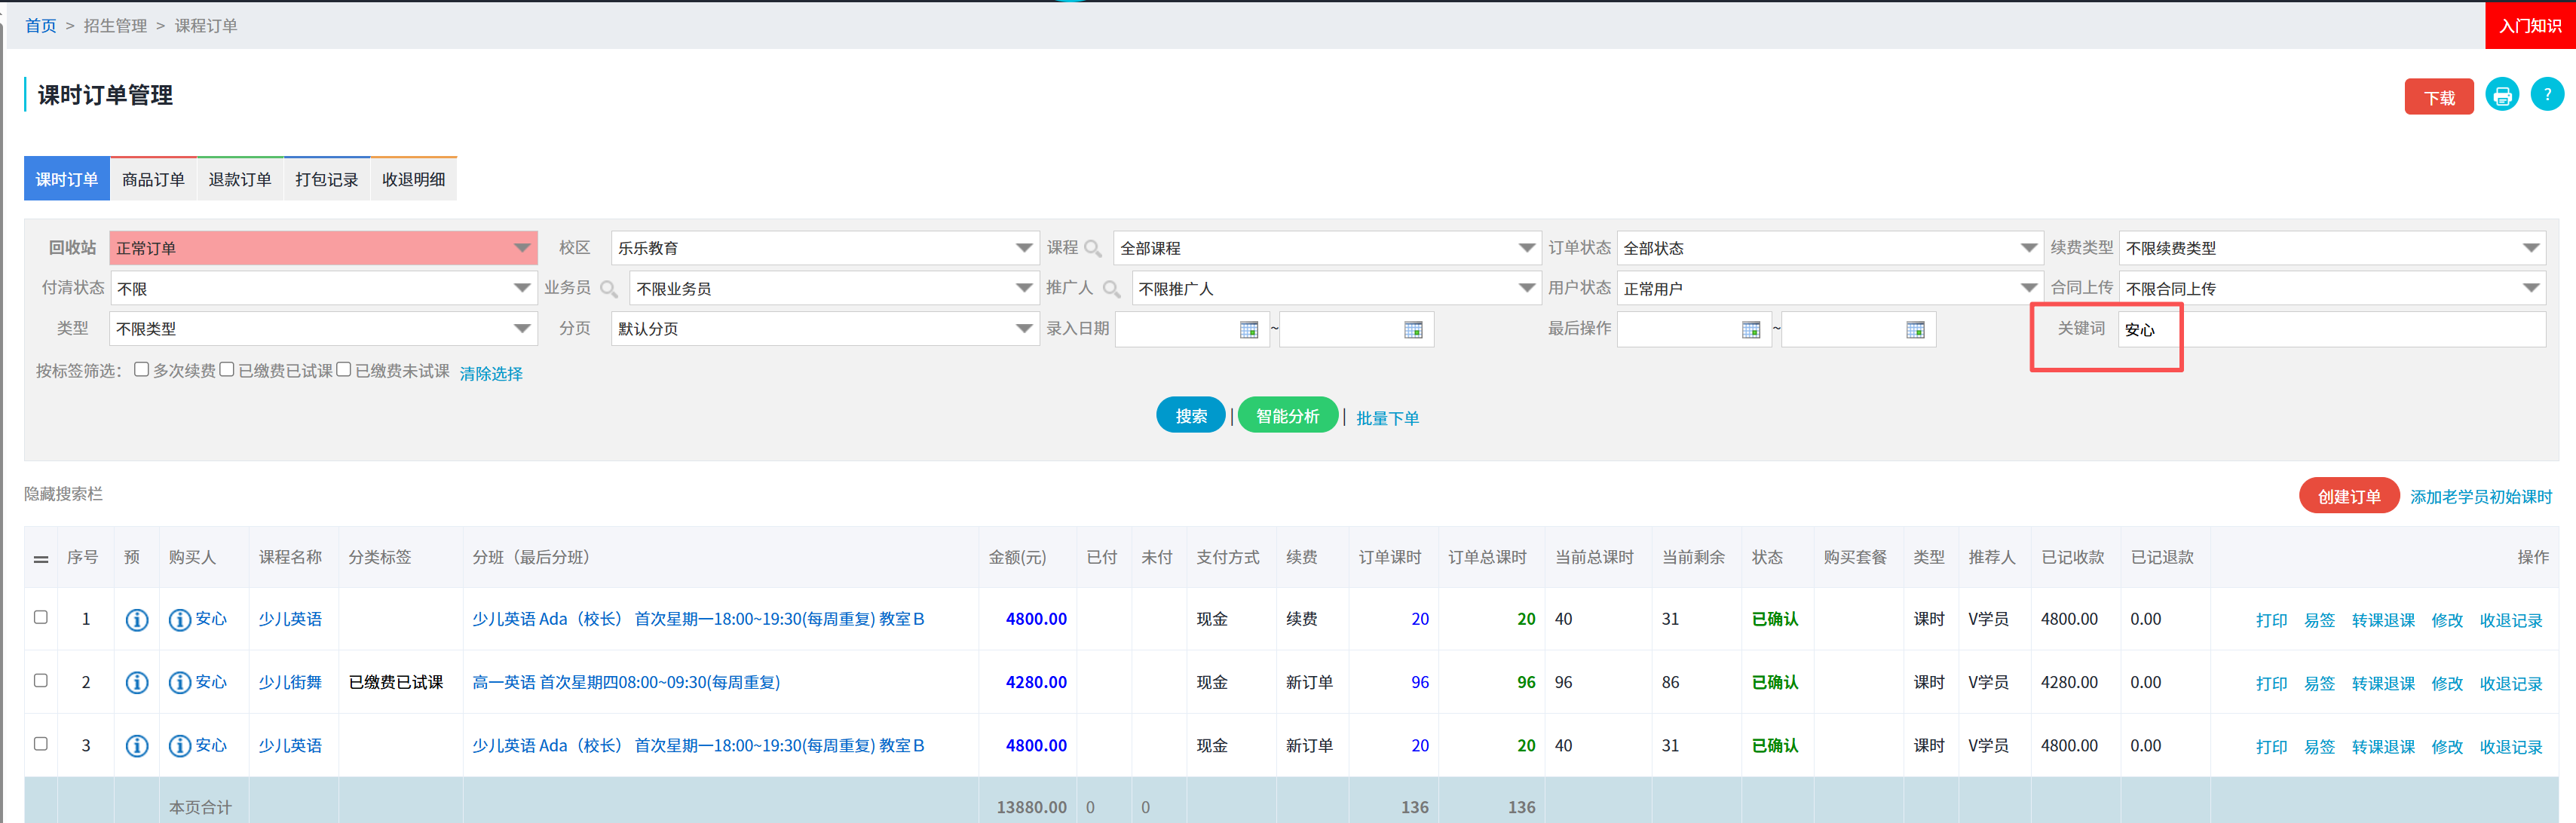Check the 多次续费 checkbox

pyautogui.click(x=141, y=369)
